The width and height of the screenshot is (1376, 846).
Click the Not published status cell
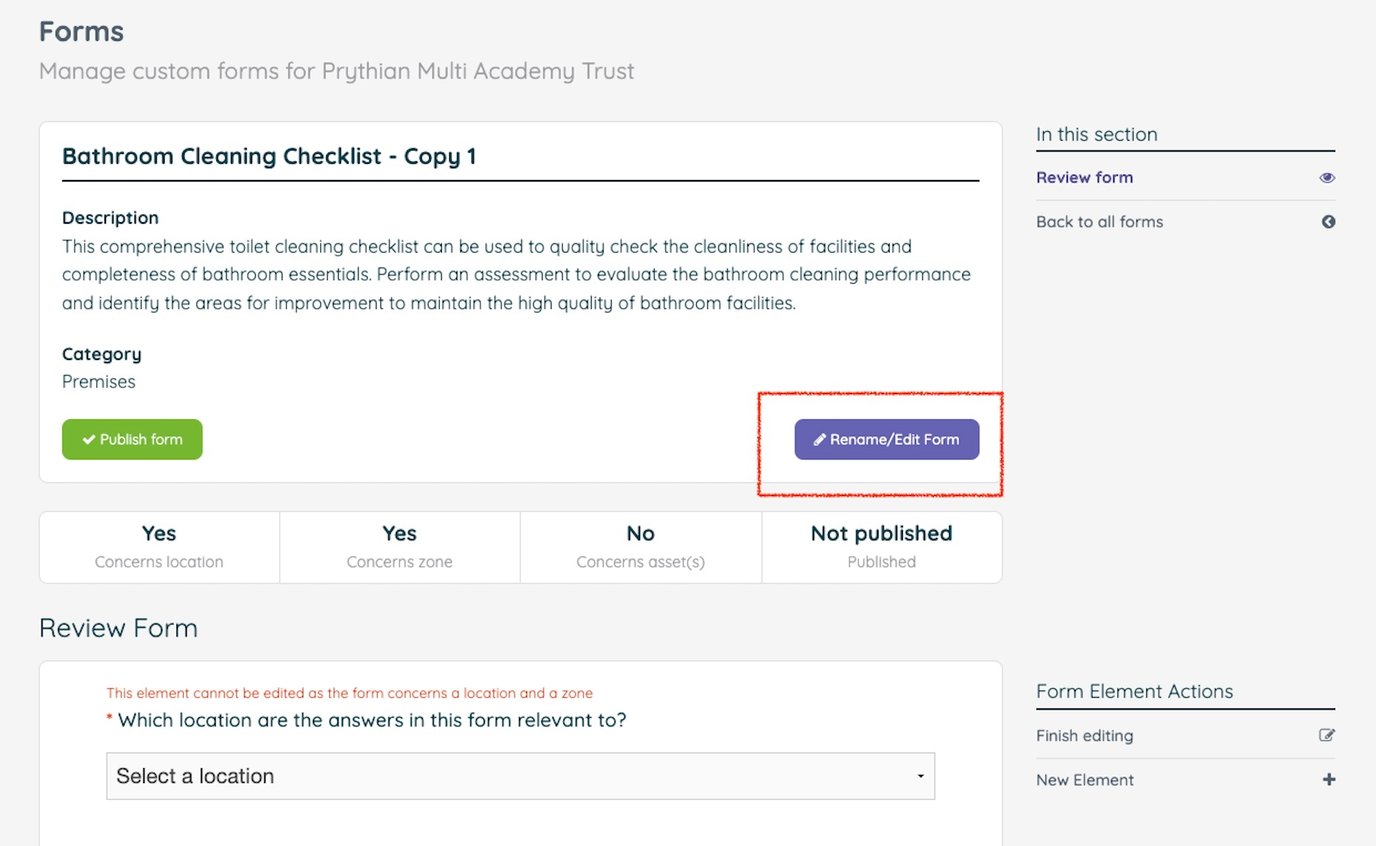point(881,546)
